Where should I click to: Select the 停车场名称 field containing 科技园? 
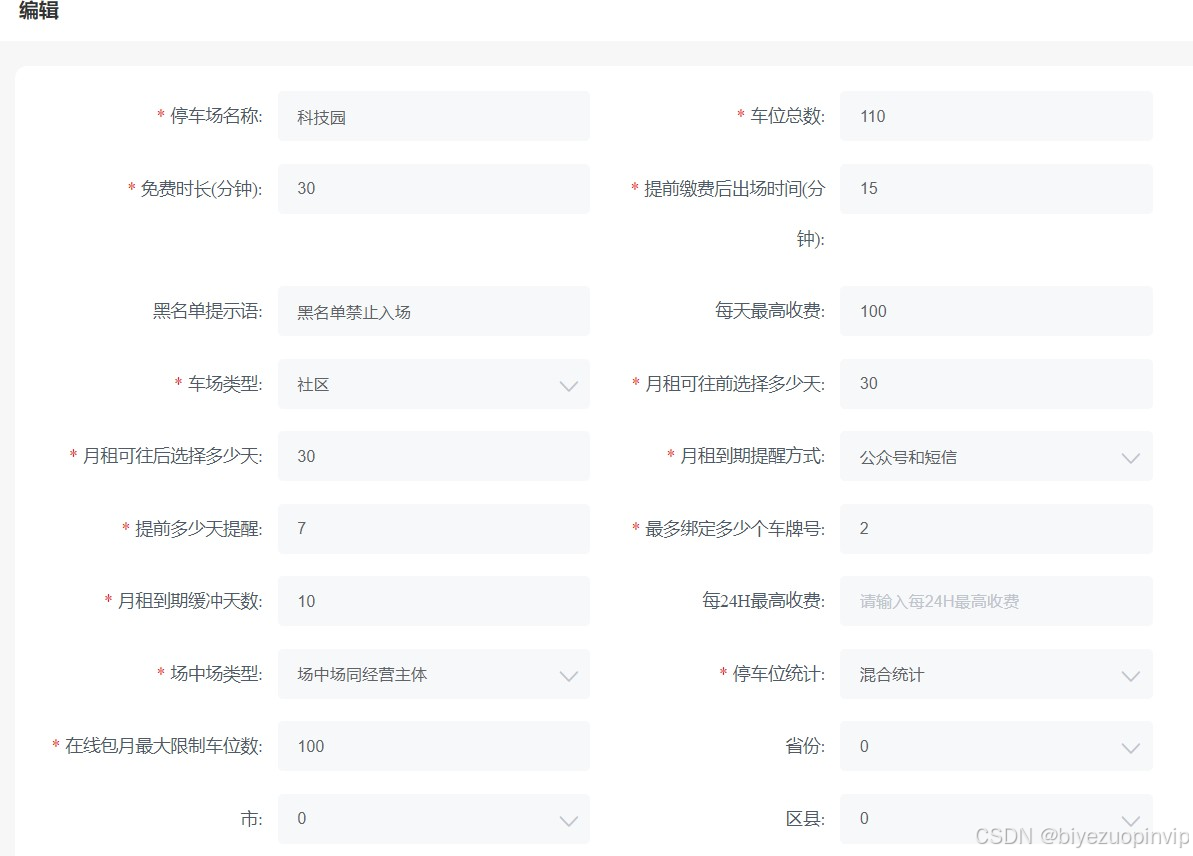click(433, 115)
